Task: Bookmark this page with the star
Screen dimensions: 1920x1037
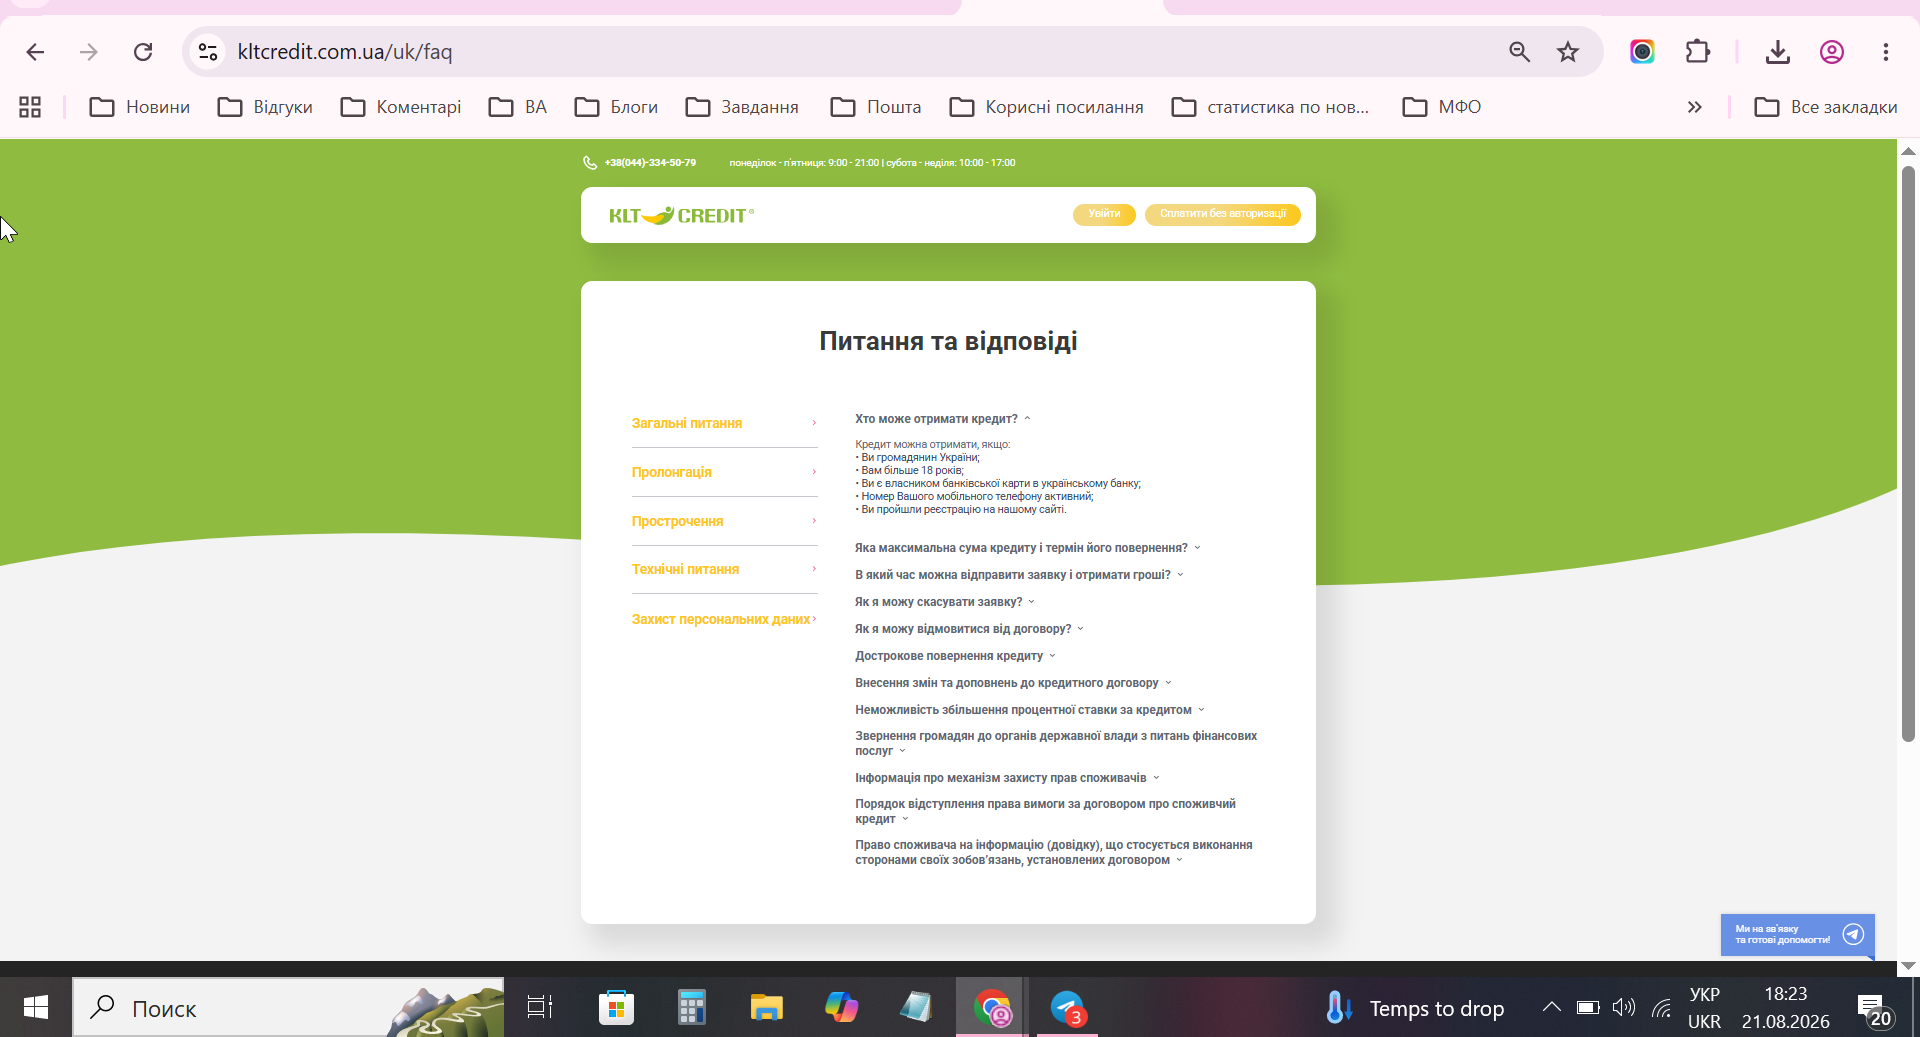Action: (x=1568, y=52)
